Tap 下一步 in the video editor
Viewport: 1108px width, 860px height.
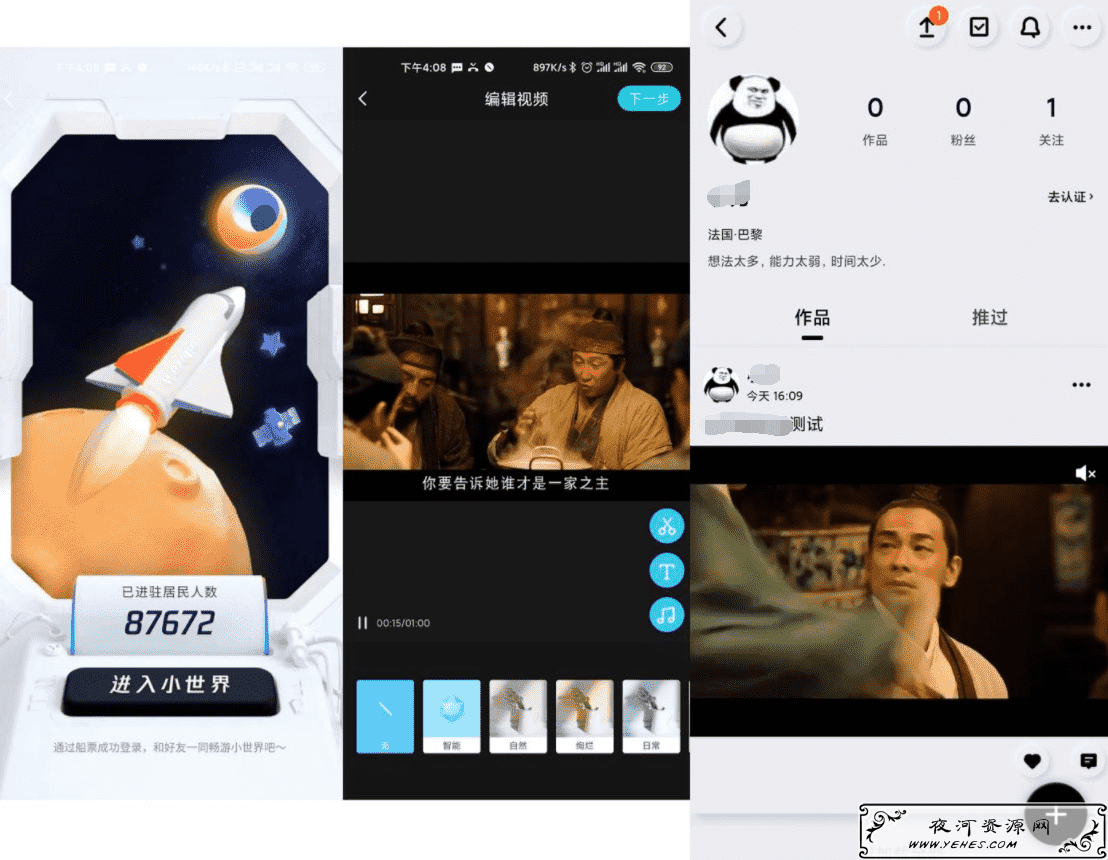[x=649, y=98]
